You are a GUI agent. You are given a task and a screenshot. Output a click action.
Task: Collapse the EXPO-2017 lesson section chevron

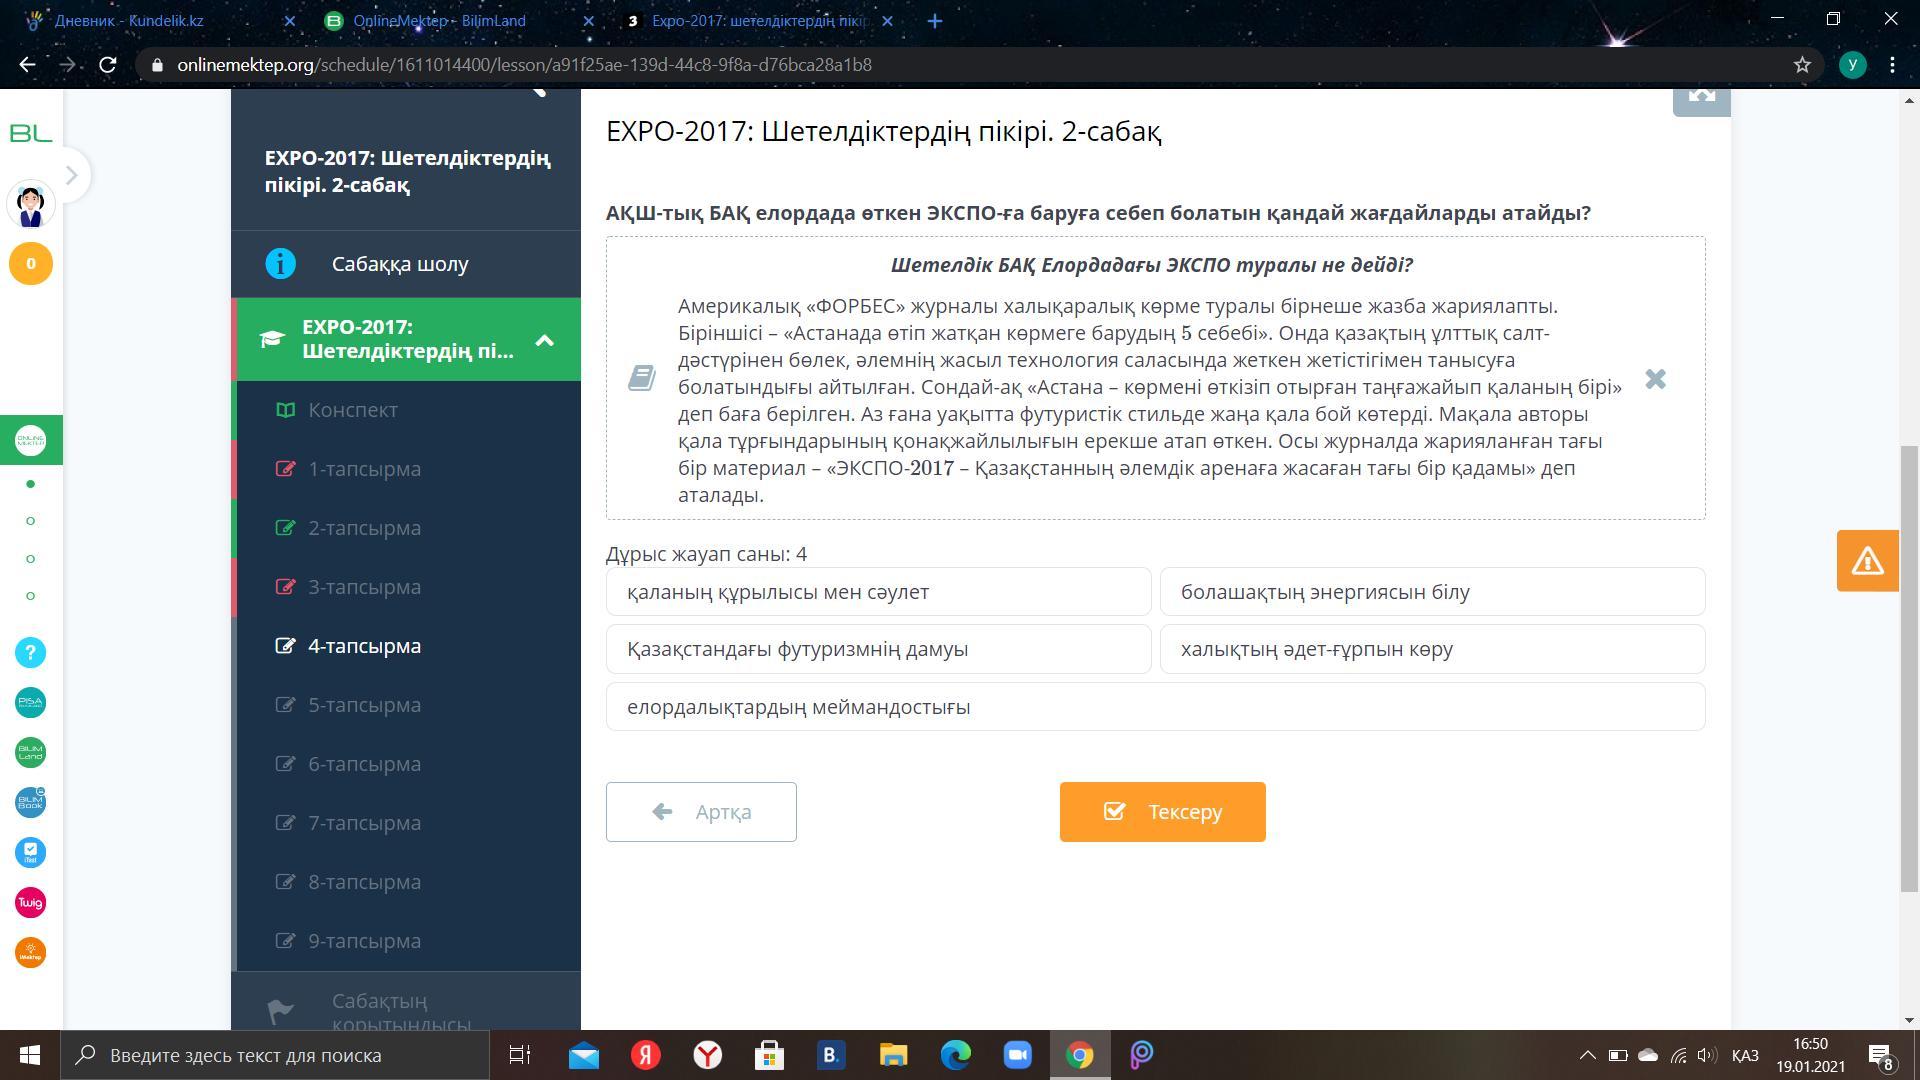coord(545,340)
